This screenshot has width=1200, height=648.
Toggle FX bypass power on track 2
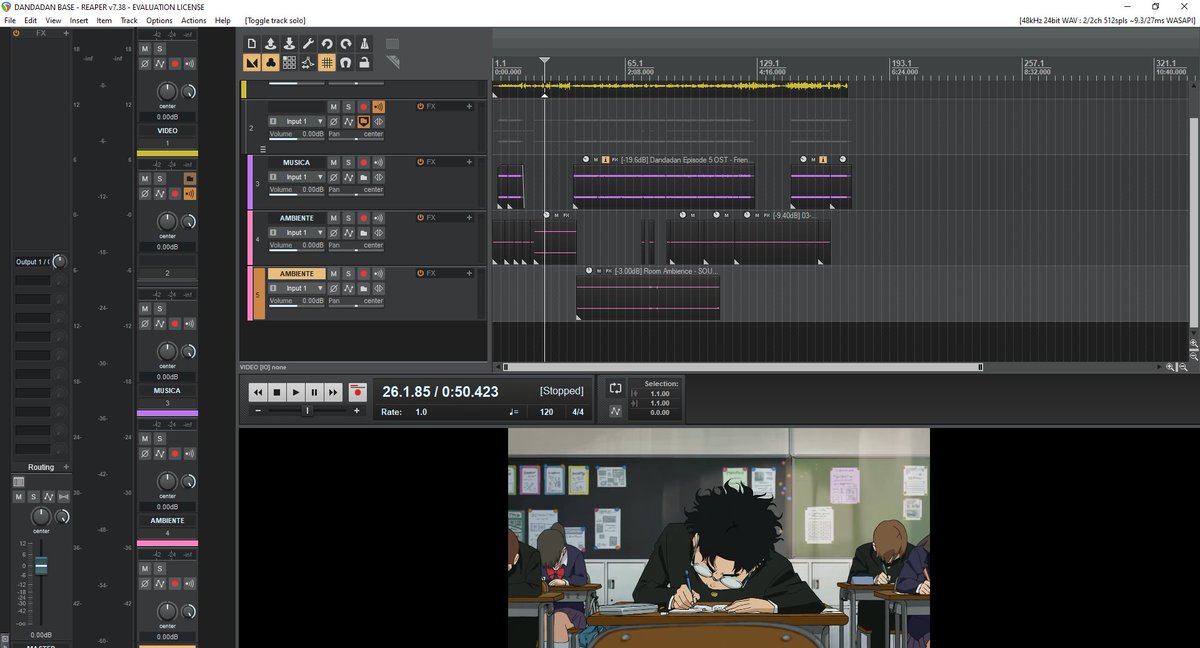point(420,106)
